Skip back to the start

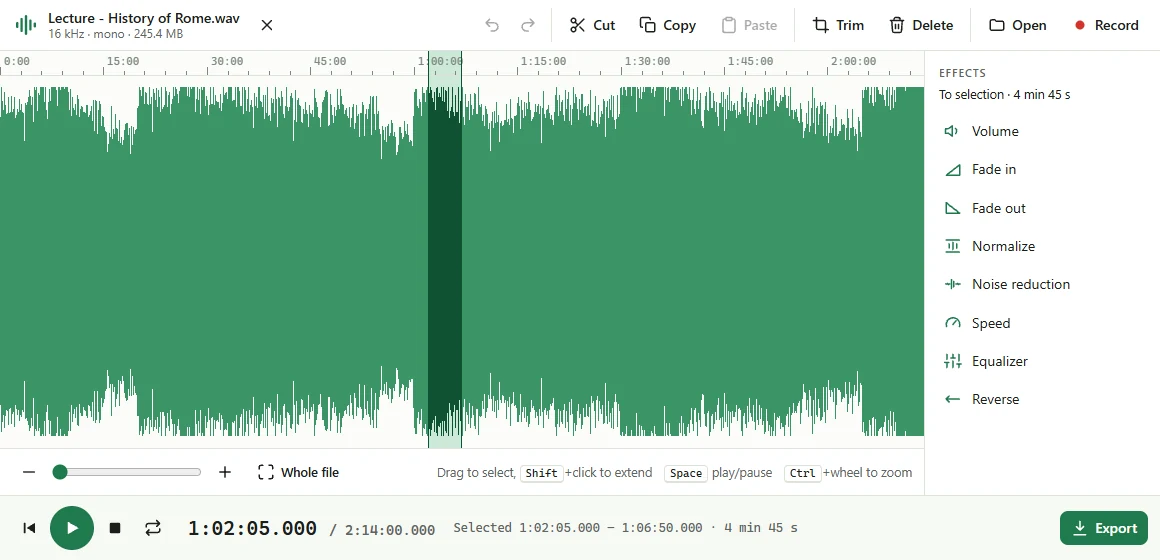[x=29, y=527]
